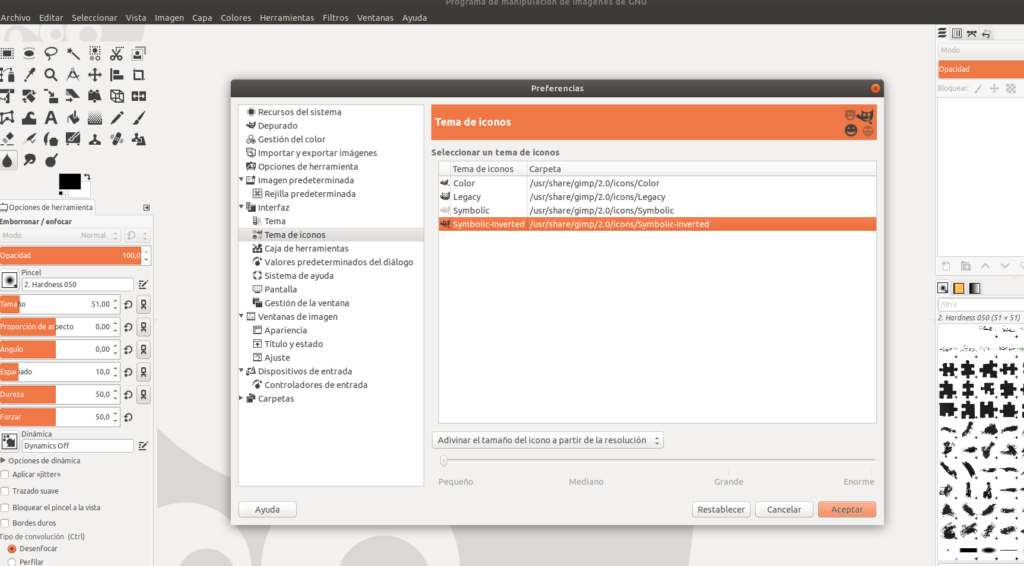Toggle link to brush default for Dureza

144,394
